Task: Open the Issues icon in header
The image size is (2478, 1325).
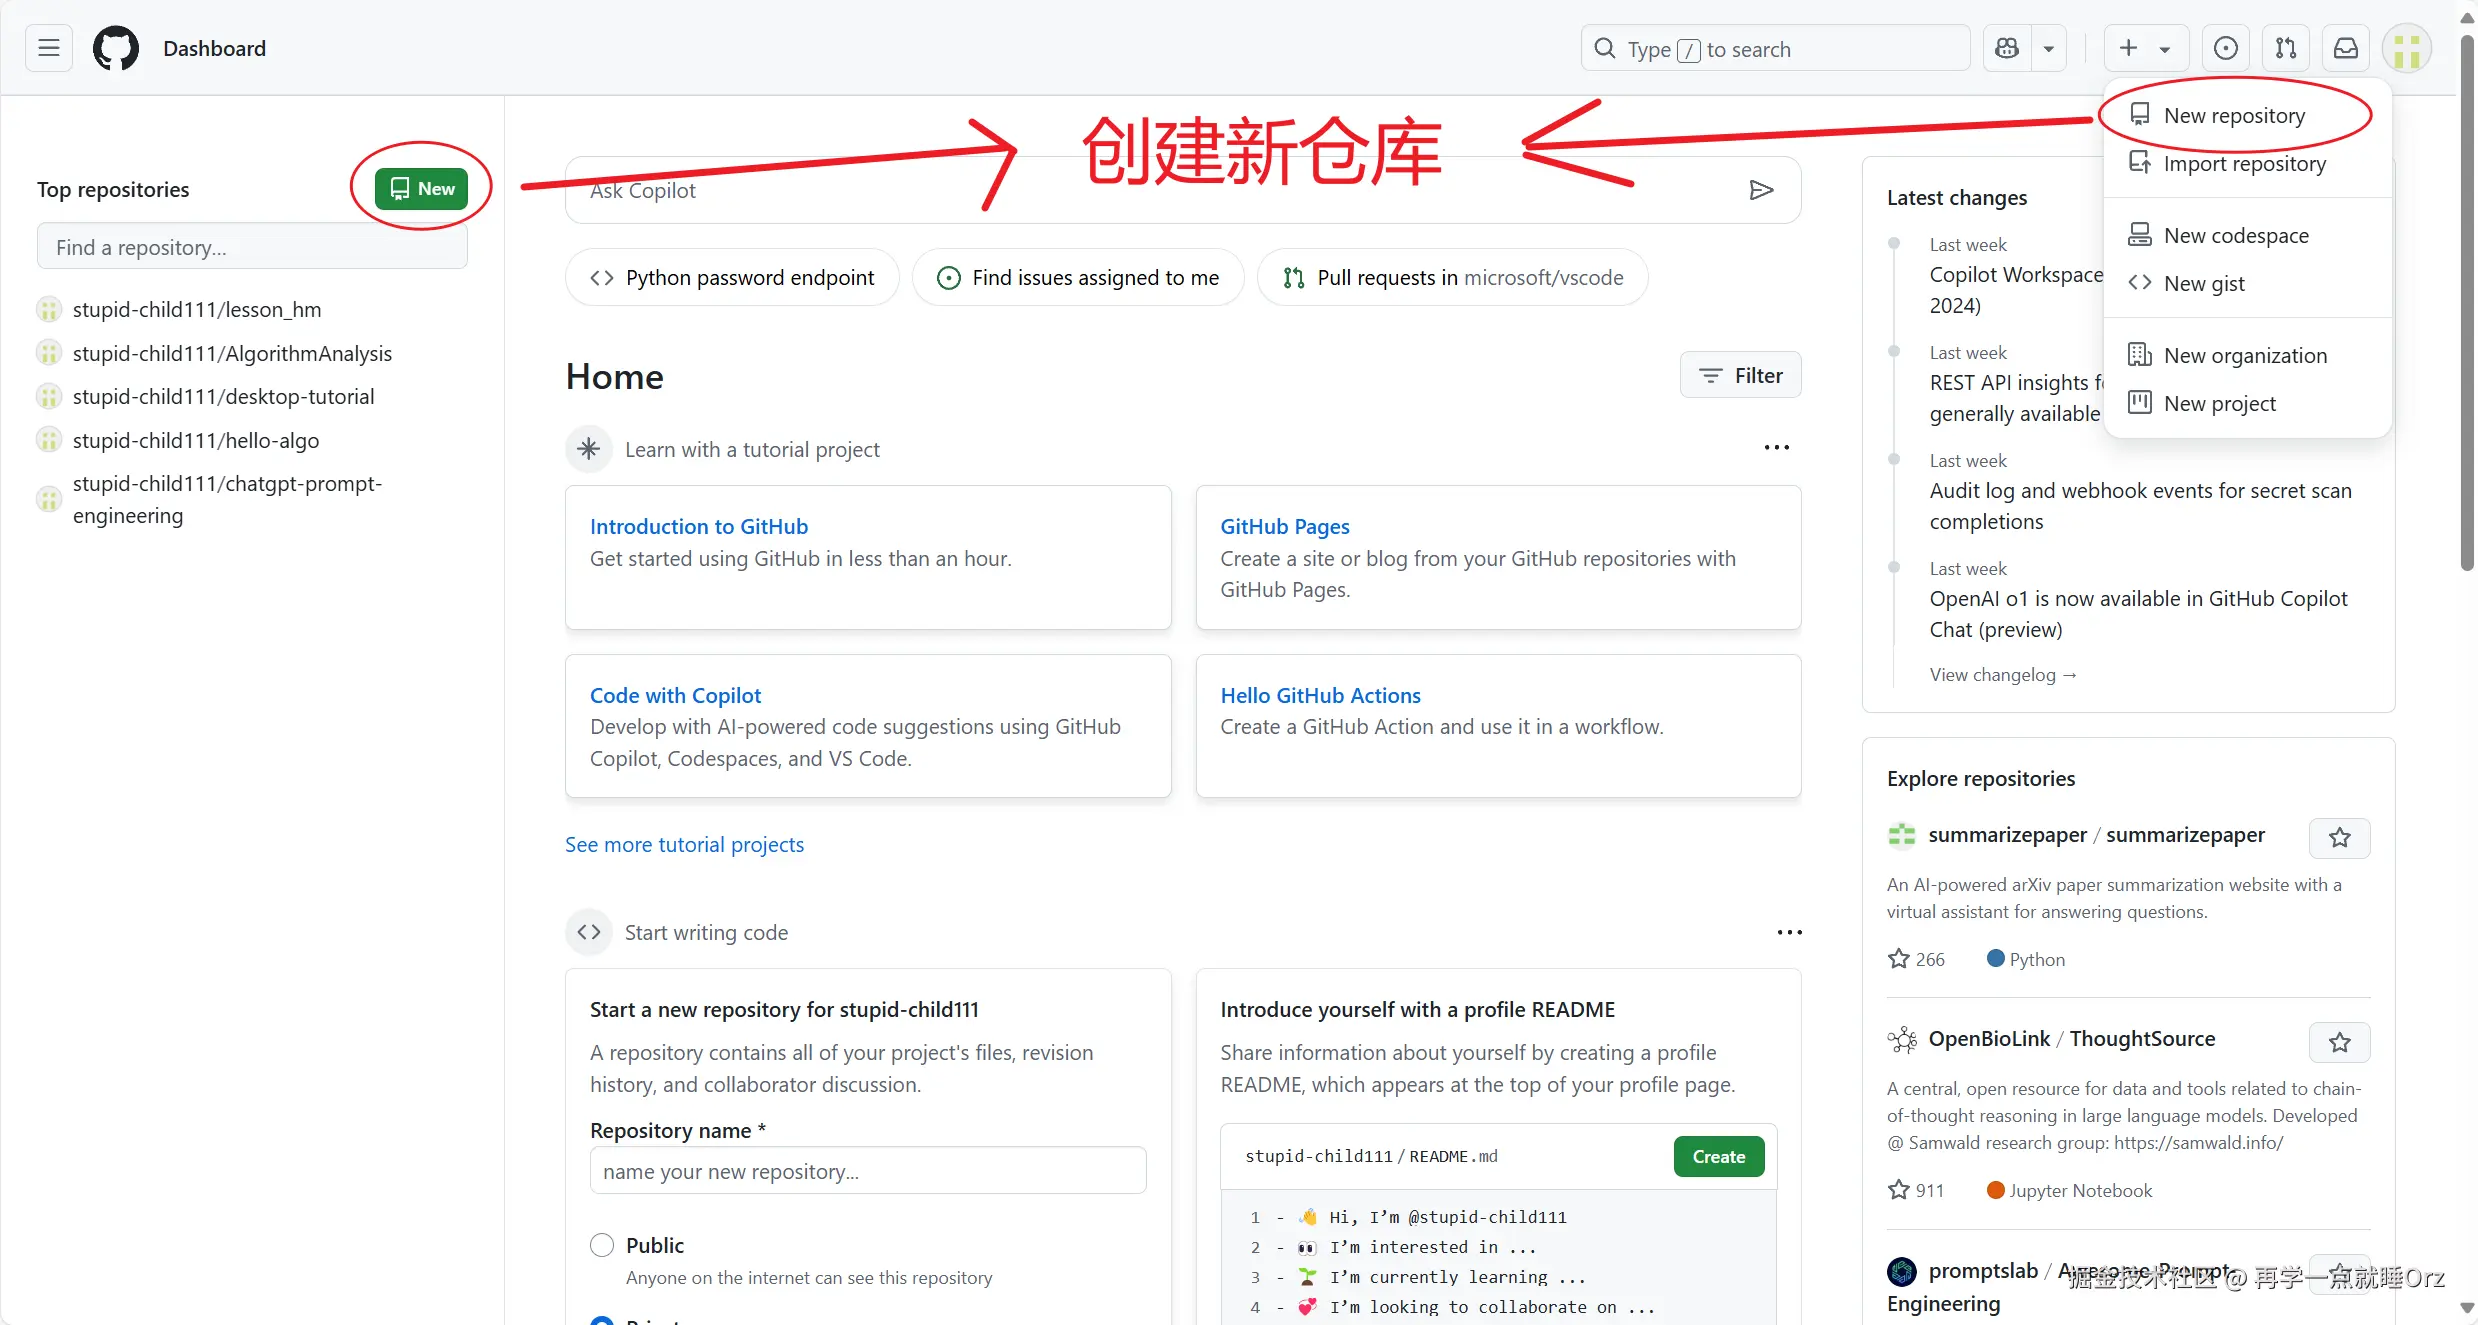Action: 2226,48
